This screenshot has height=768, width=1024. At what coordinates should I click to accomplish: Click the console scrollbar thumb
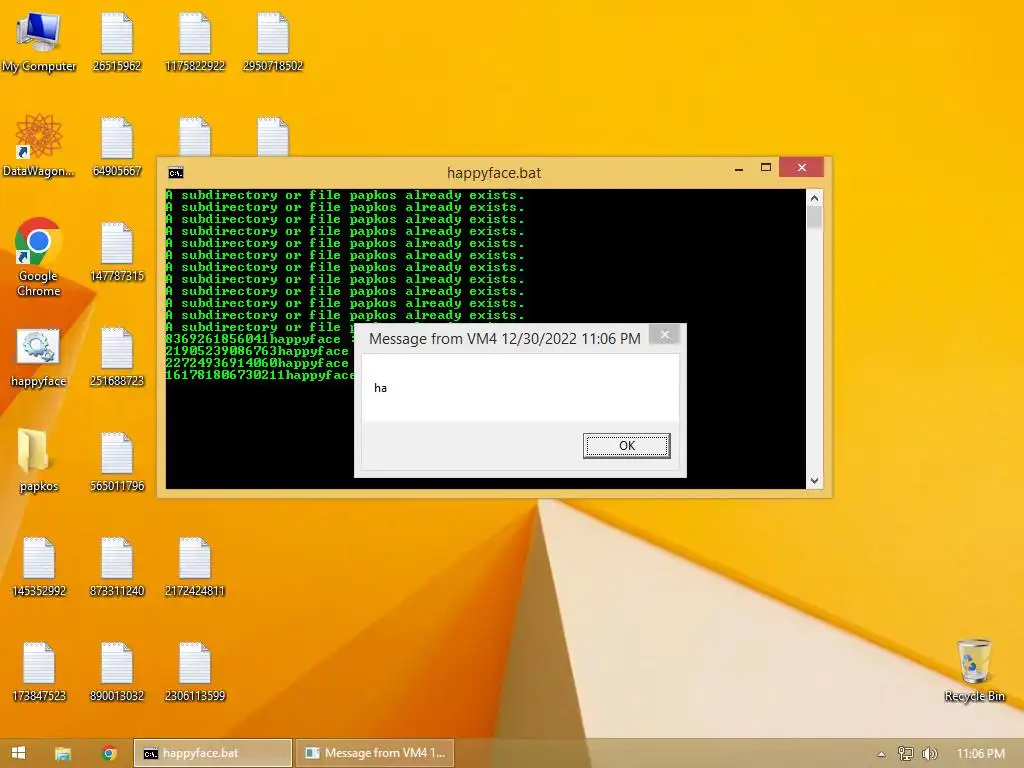pos(814,217)
